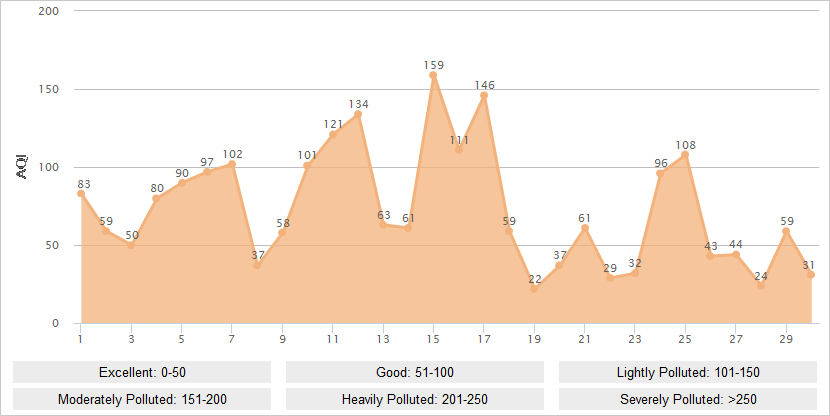This screenshot has height=416, width=830.
Task: Click the x-axis day label '29'
Action: pos(786,339)
